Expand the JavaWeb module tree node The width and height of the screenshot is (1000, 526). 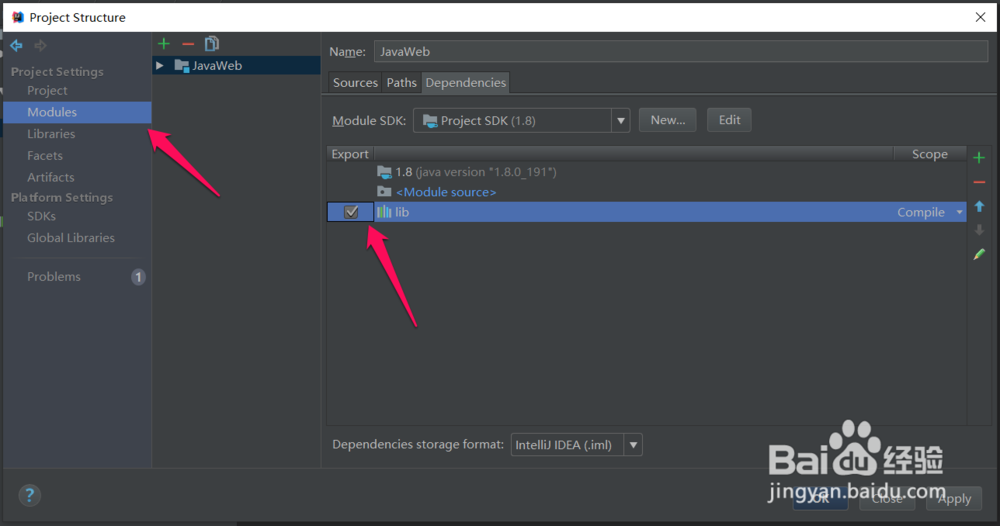click(160, 65)
